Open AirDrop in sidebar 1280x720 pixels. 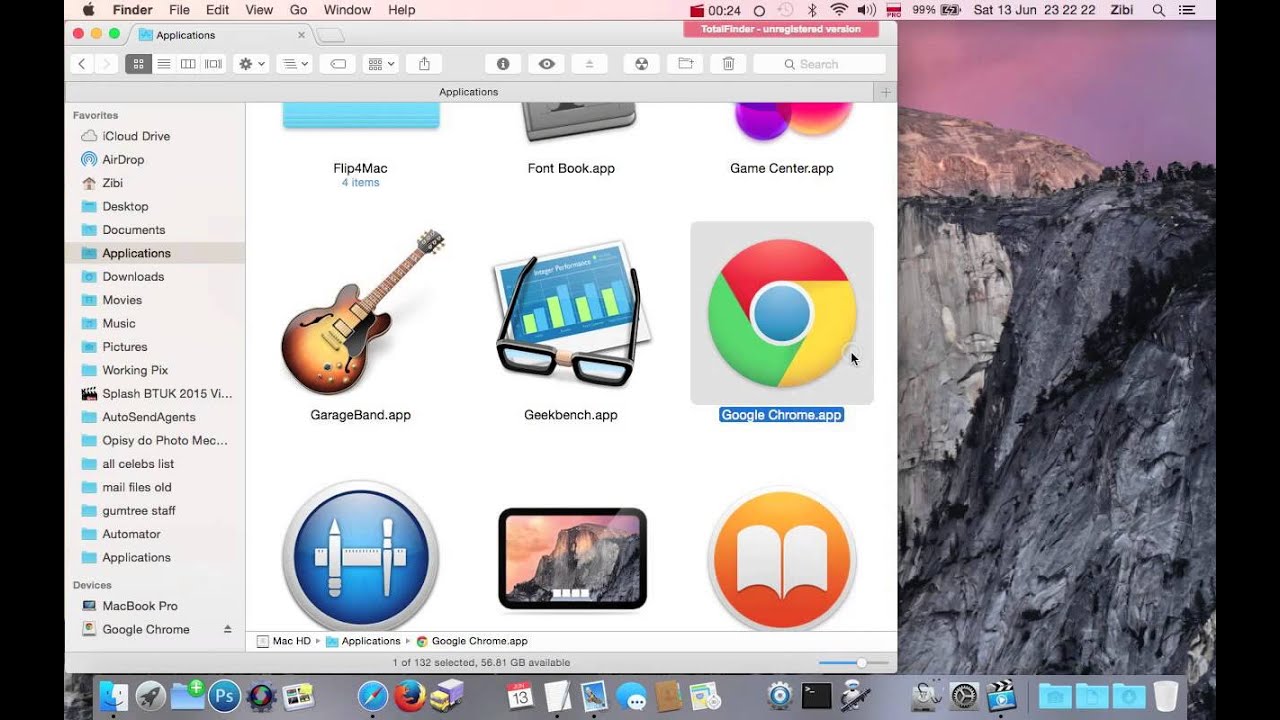tap(123, 159)
